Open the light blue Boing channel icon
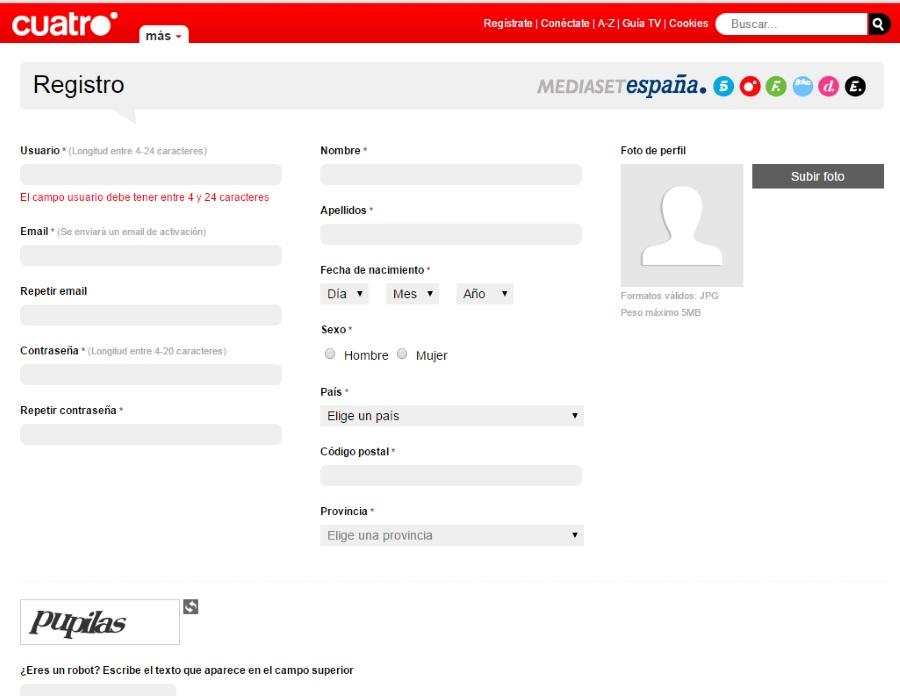This screenshot has height=696, width=900. click(x=802, y=87)
